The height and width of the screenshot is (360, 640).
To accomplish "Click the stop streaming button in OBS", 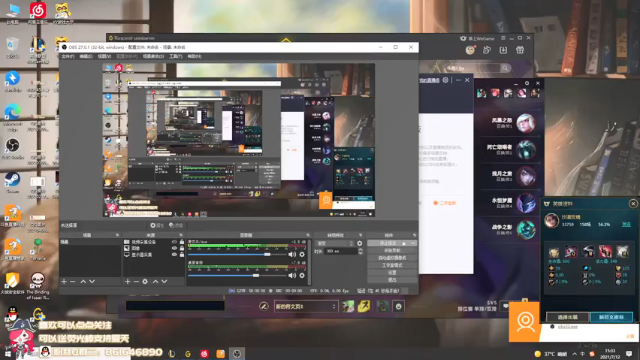I will pos(388,243).
